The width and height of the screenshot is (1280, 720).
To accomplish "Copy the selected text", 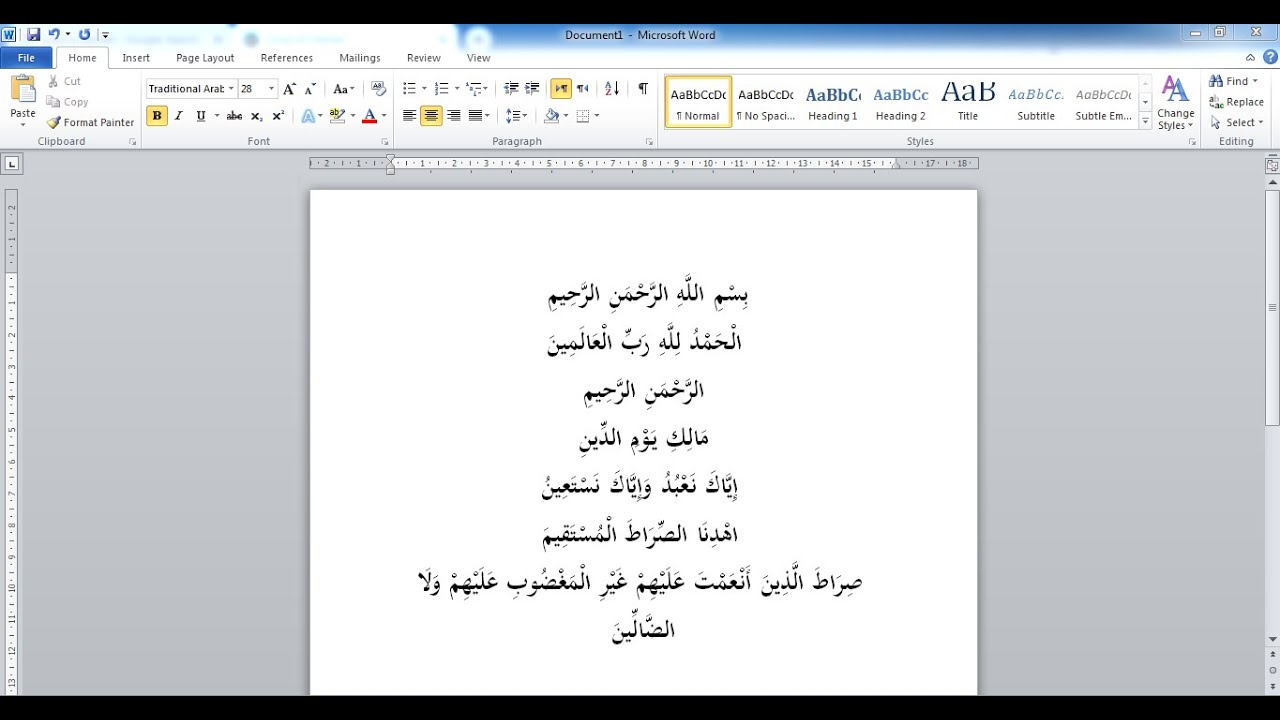I will [x=68, y=102].
